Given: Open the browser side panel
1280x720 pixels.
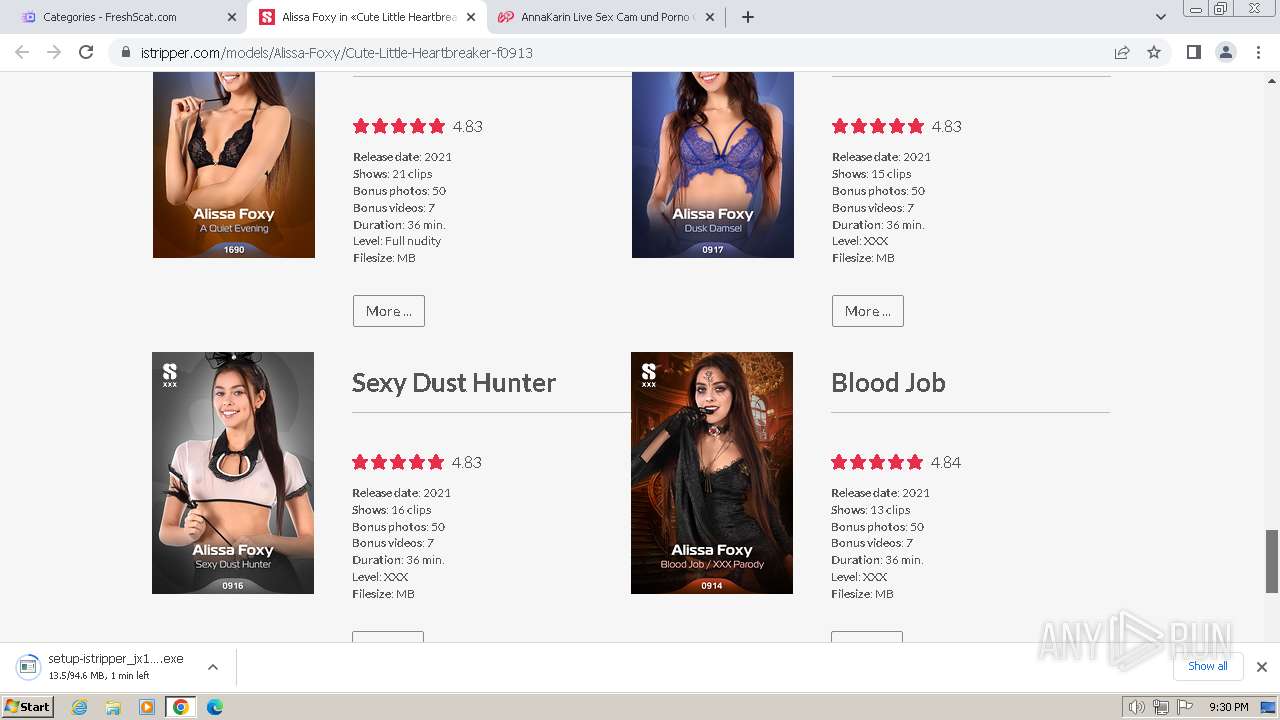Looking at the screenshot, I should tap(1193, 52).
